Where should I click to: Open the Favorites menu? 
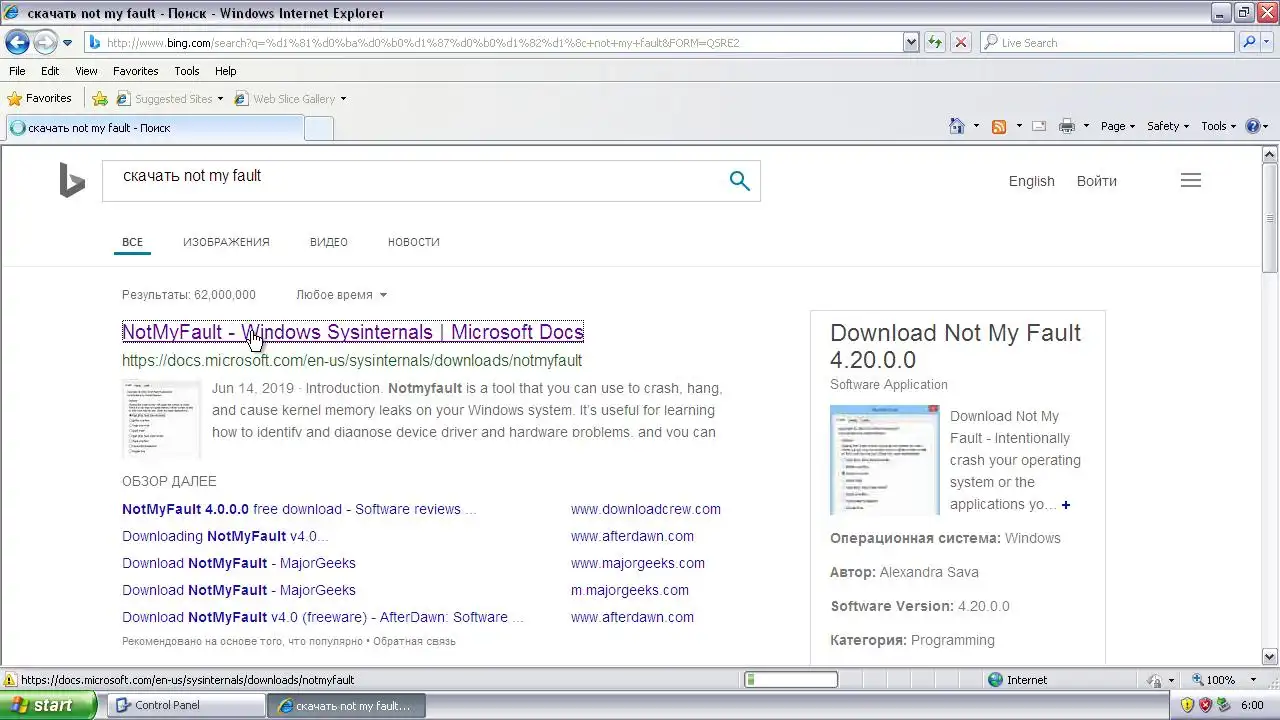(135, 71)
